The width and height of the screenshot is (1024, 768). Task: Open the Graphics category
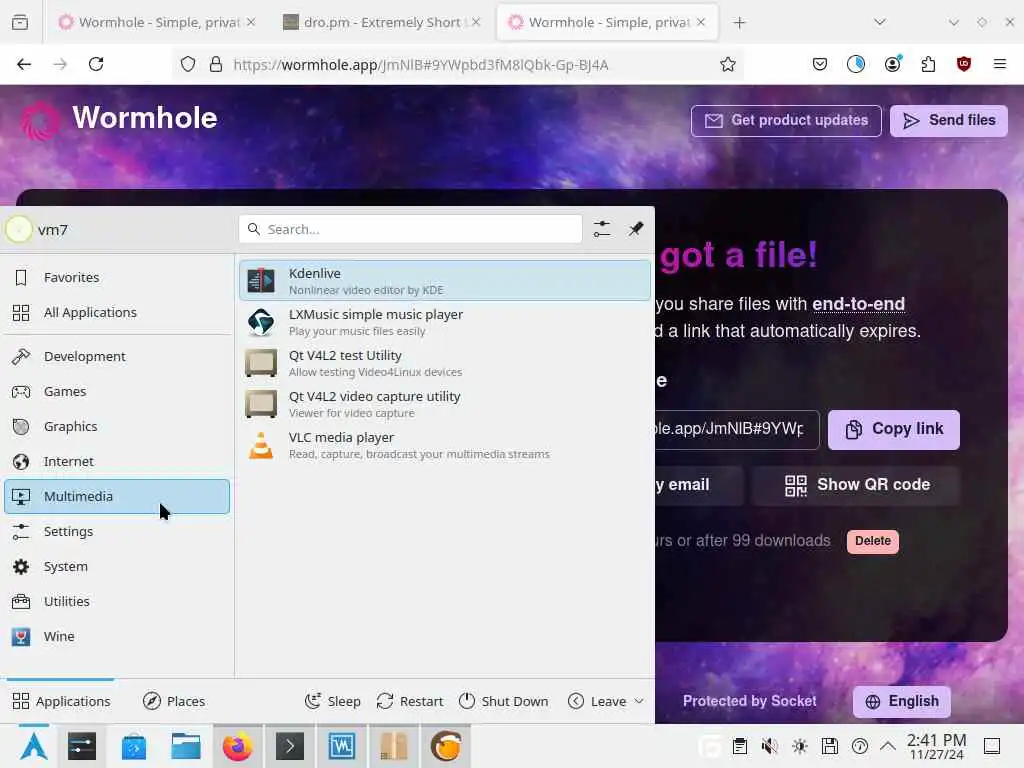tap(117, 426)
